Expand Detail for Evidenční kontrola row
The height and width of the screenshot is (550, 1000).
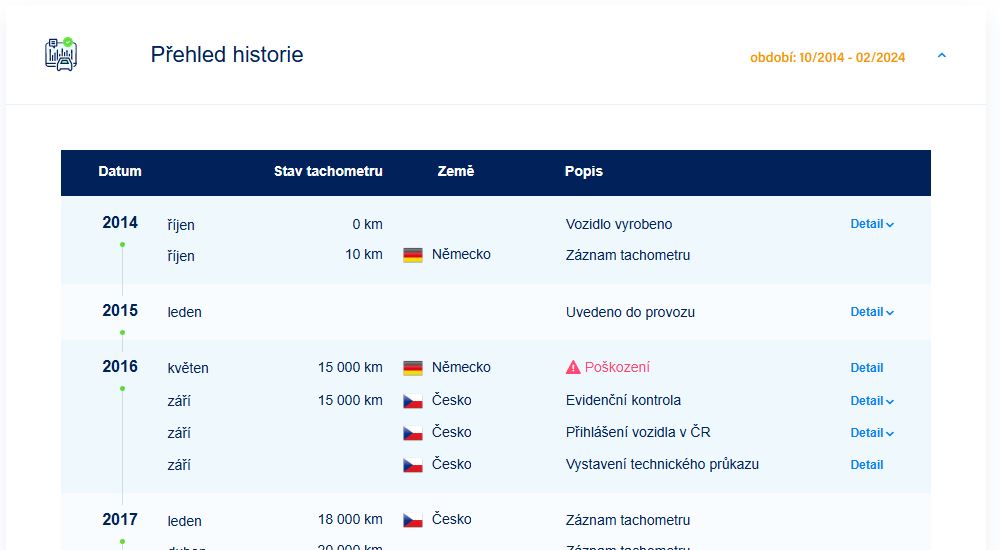(872, 401)
